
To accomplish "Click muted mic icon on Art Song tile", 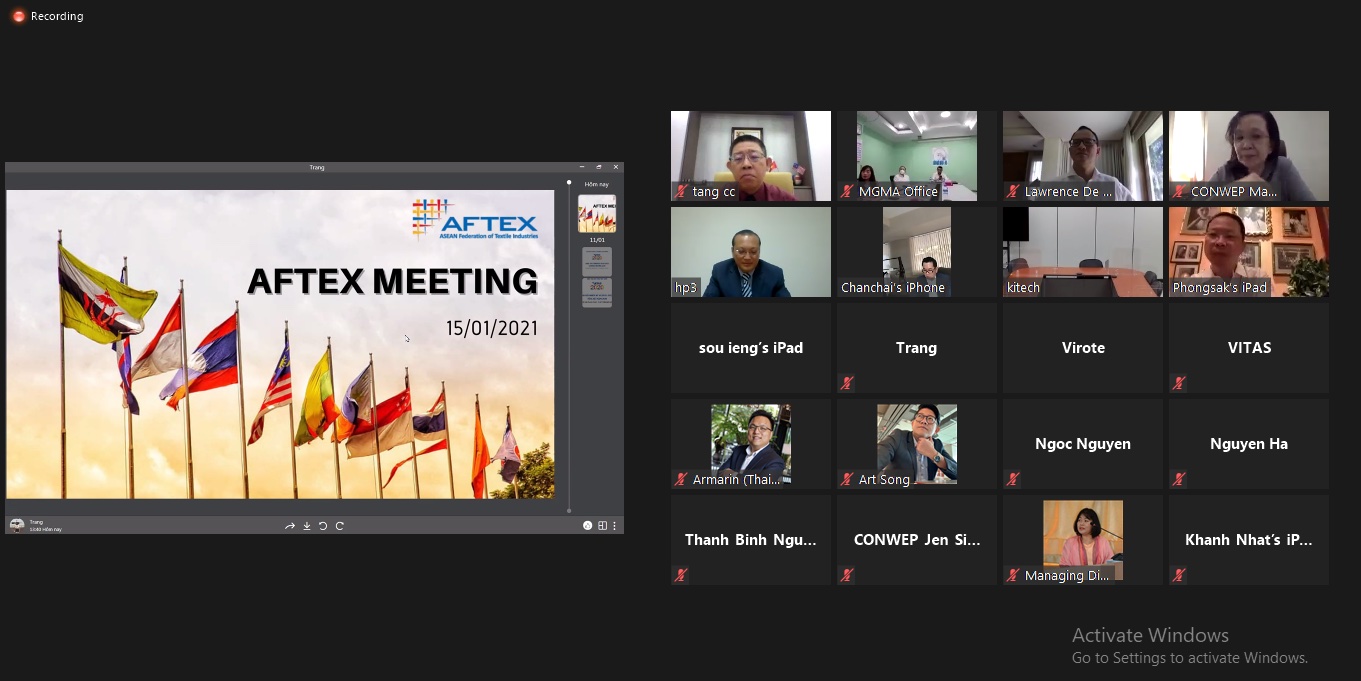I will point(847,479).
